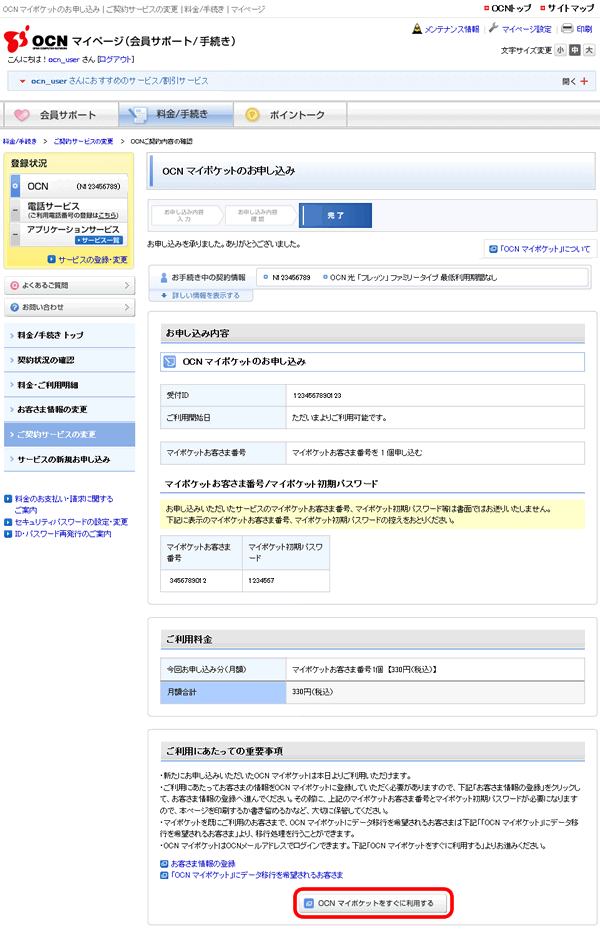Click the ocn_user username link
Viewport: 600px width, 931px height.
click(64, 59)
